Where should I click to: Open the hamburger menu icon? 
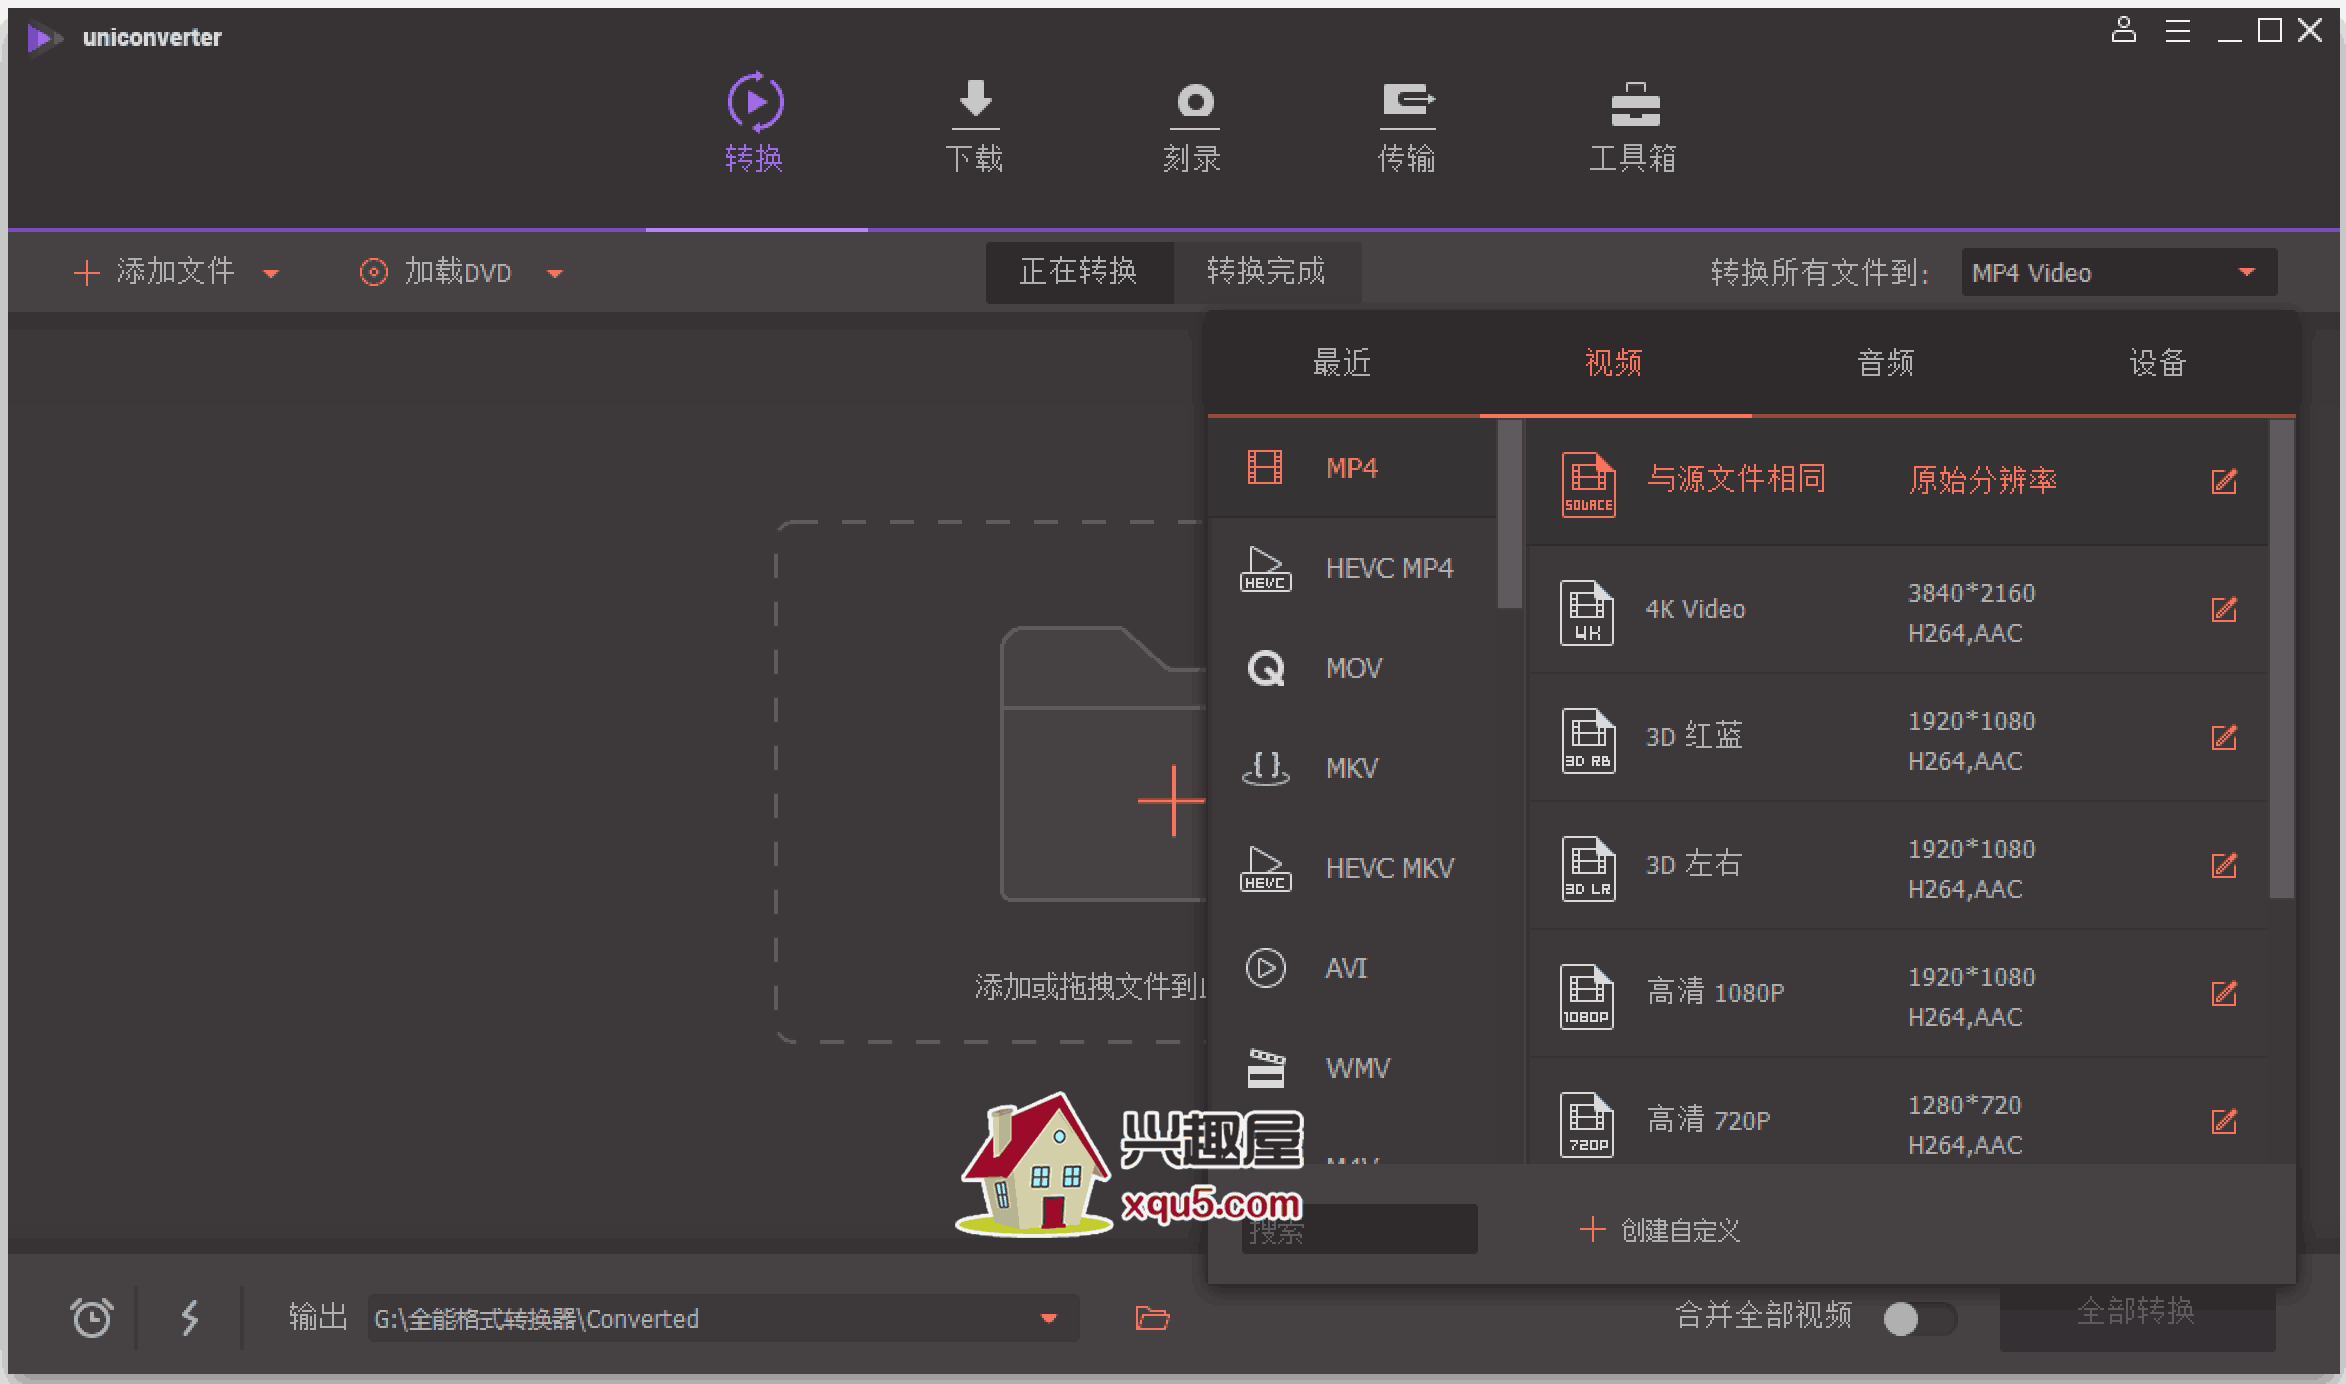pyautogui.click(x=2178, y=31)
